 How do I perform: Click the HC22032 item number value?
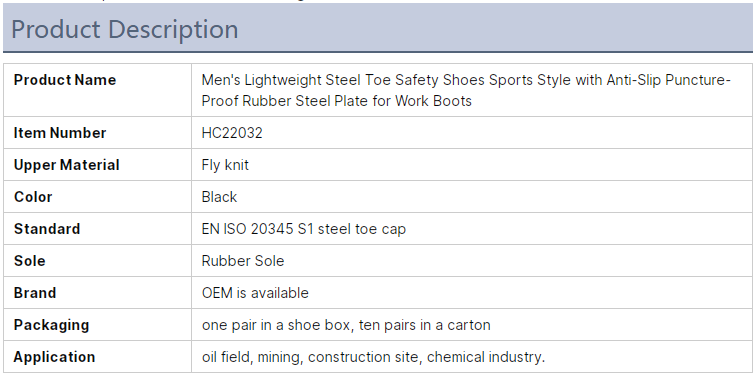coord(232,133)
